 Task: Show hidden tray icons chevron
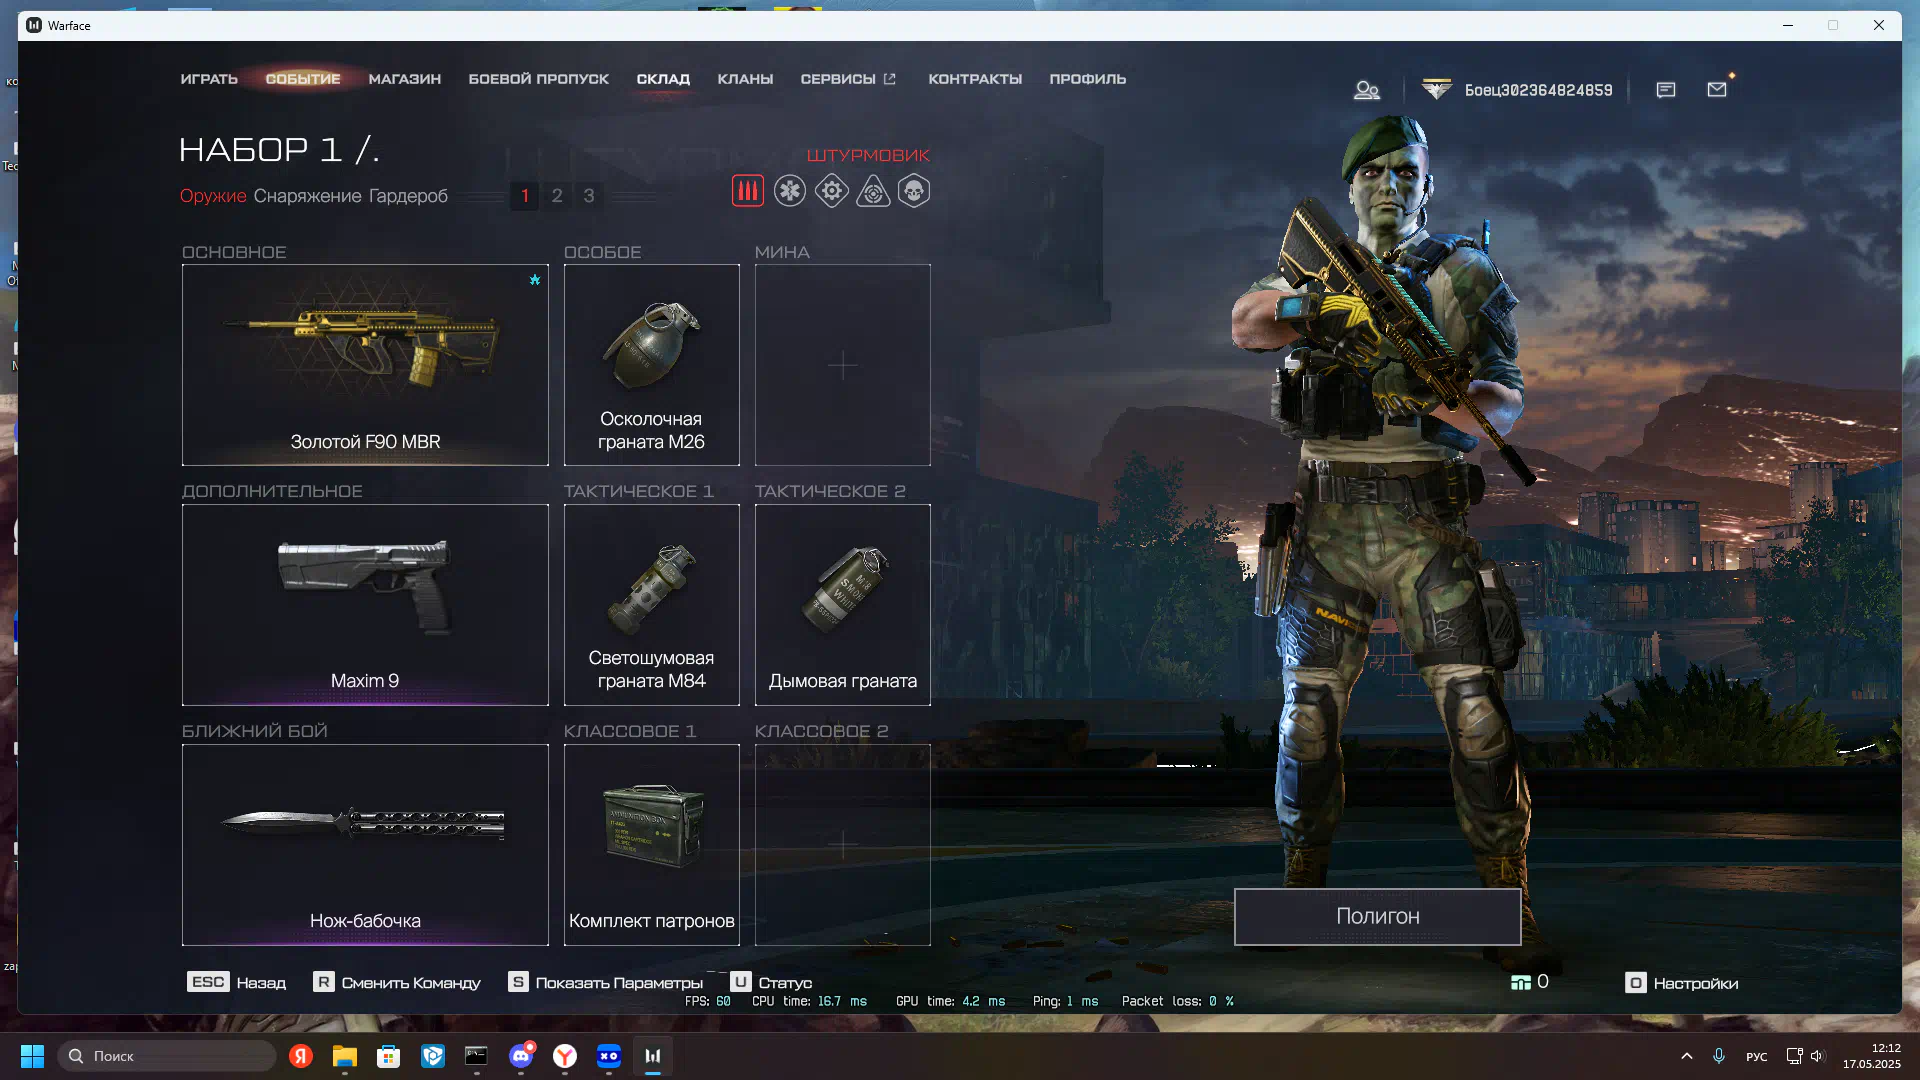tap(1687, 1056)
